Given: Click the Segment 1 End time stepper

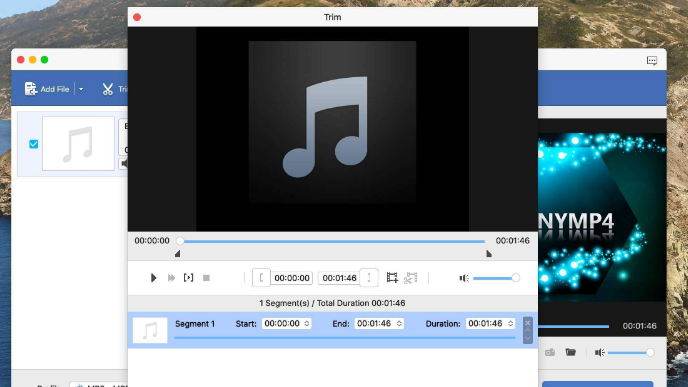Looking at the screenshot, I should (x=399, y=323).
